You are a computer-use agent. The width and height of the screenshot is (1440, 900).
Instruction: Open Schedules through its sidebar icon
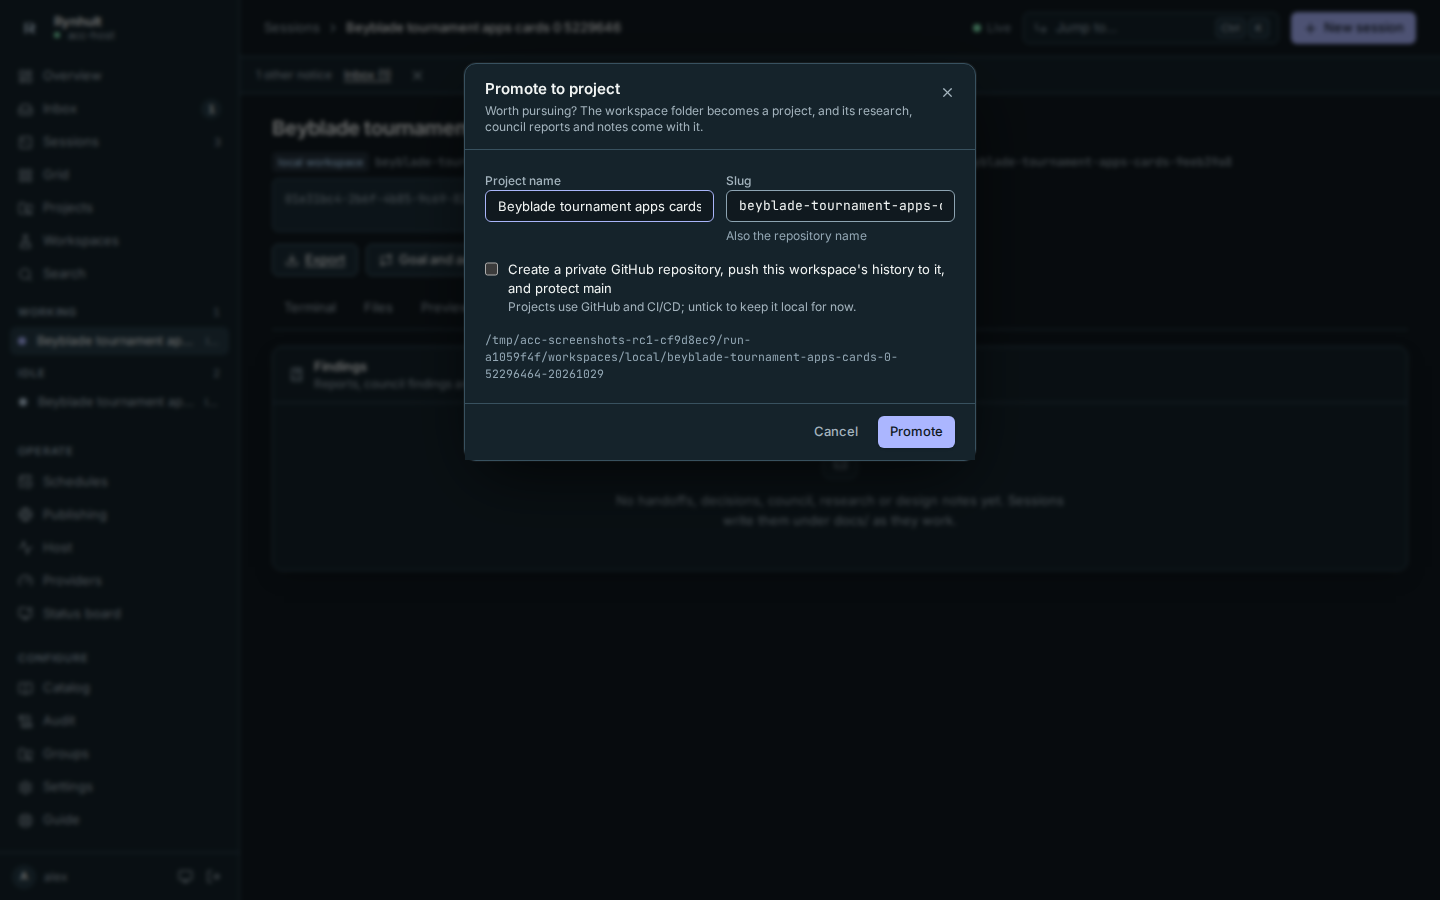coord(26,482)
